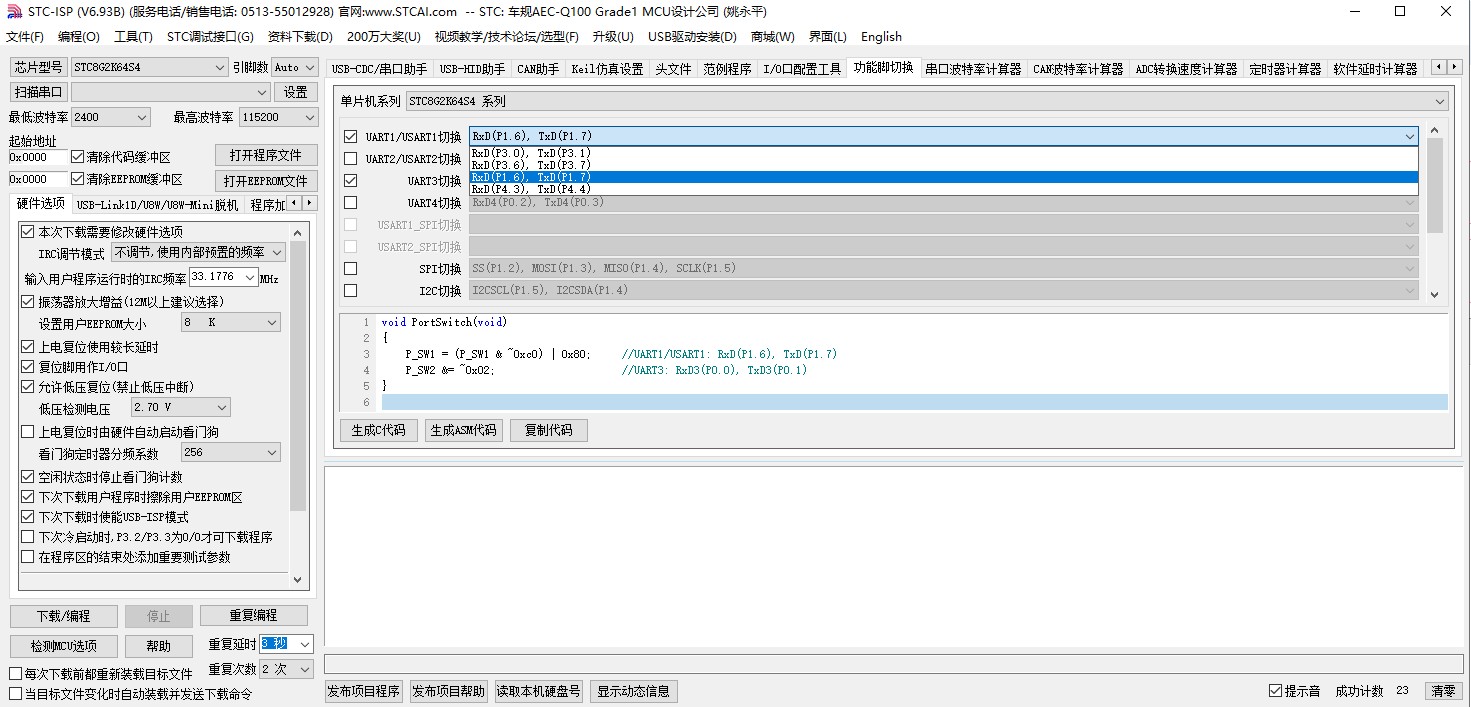Image resolution: width=1471 pixels, height=707 pixels.
Task: Click the 起始地址 0x0000 code address field
Action: pyautogui.click(x=38, y=157)
